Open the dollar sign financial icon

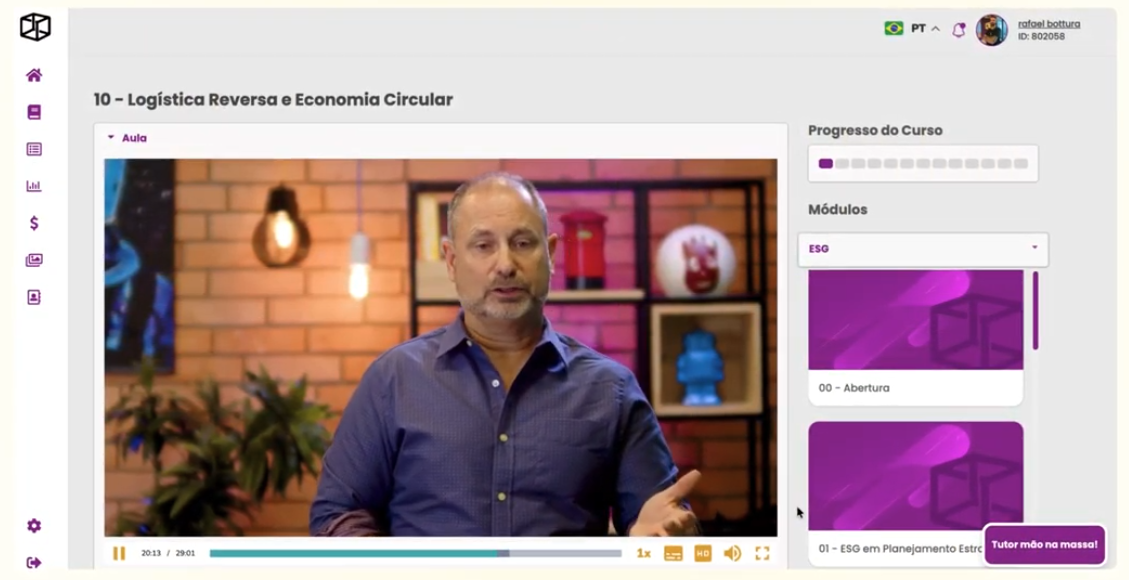pyautogui.click(x=34, y=223)
